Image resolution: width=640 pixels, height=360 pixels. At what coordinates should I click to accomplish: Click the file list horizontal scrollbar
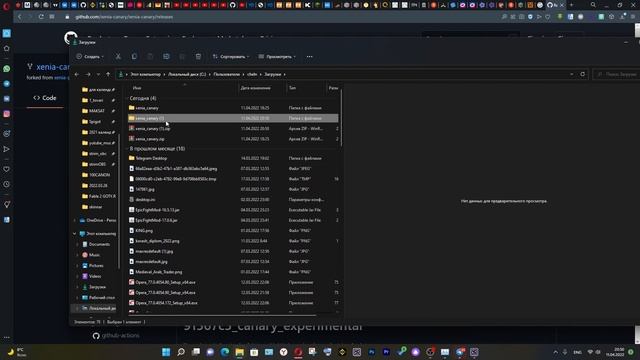[x=222, y=315]
